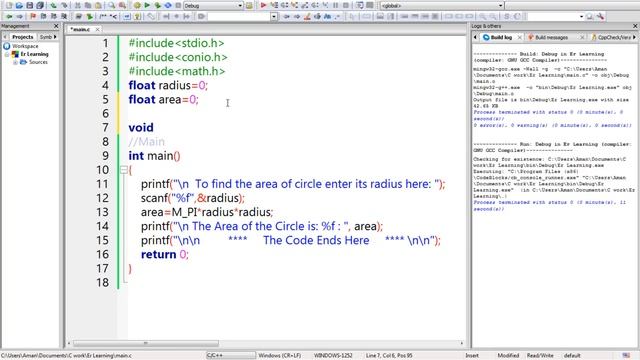Click the Insert mode status entry
The width and height of the screenshot is (640, 360).
pyautogui.click(x=472, y=356)
